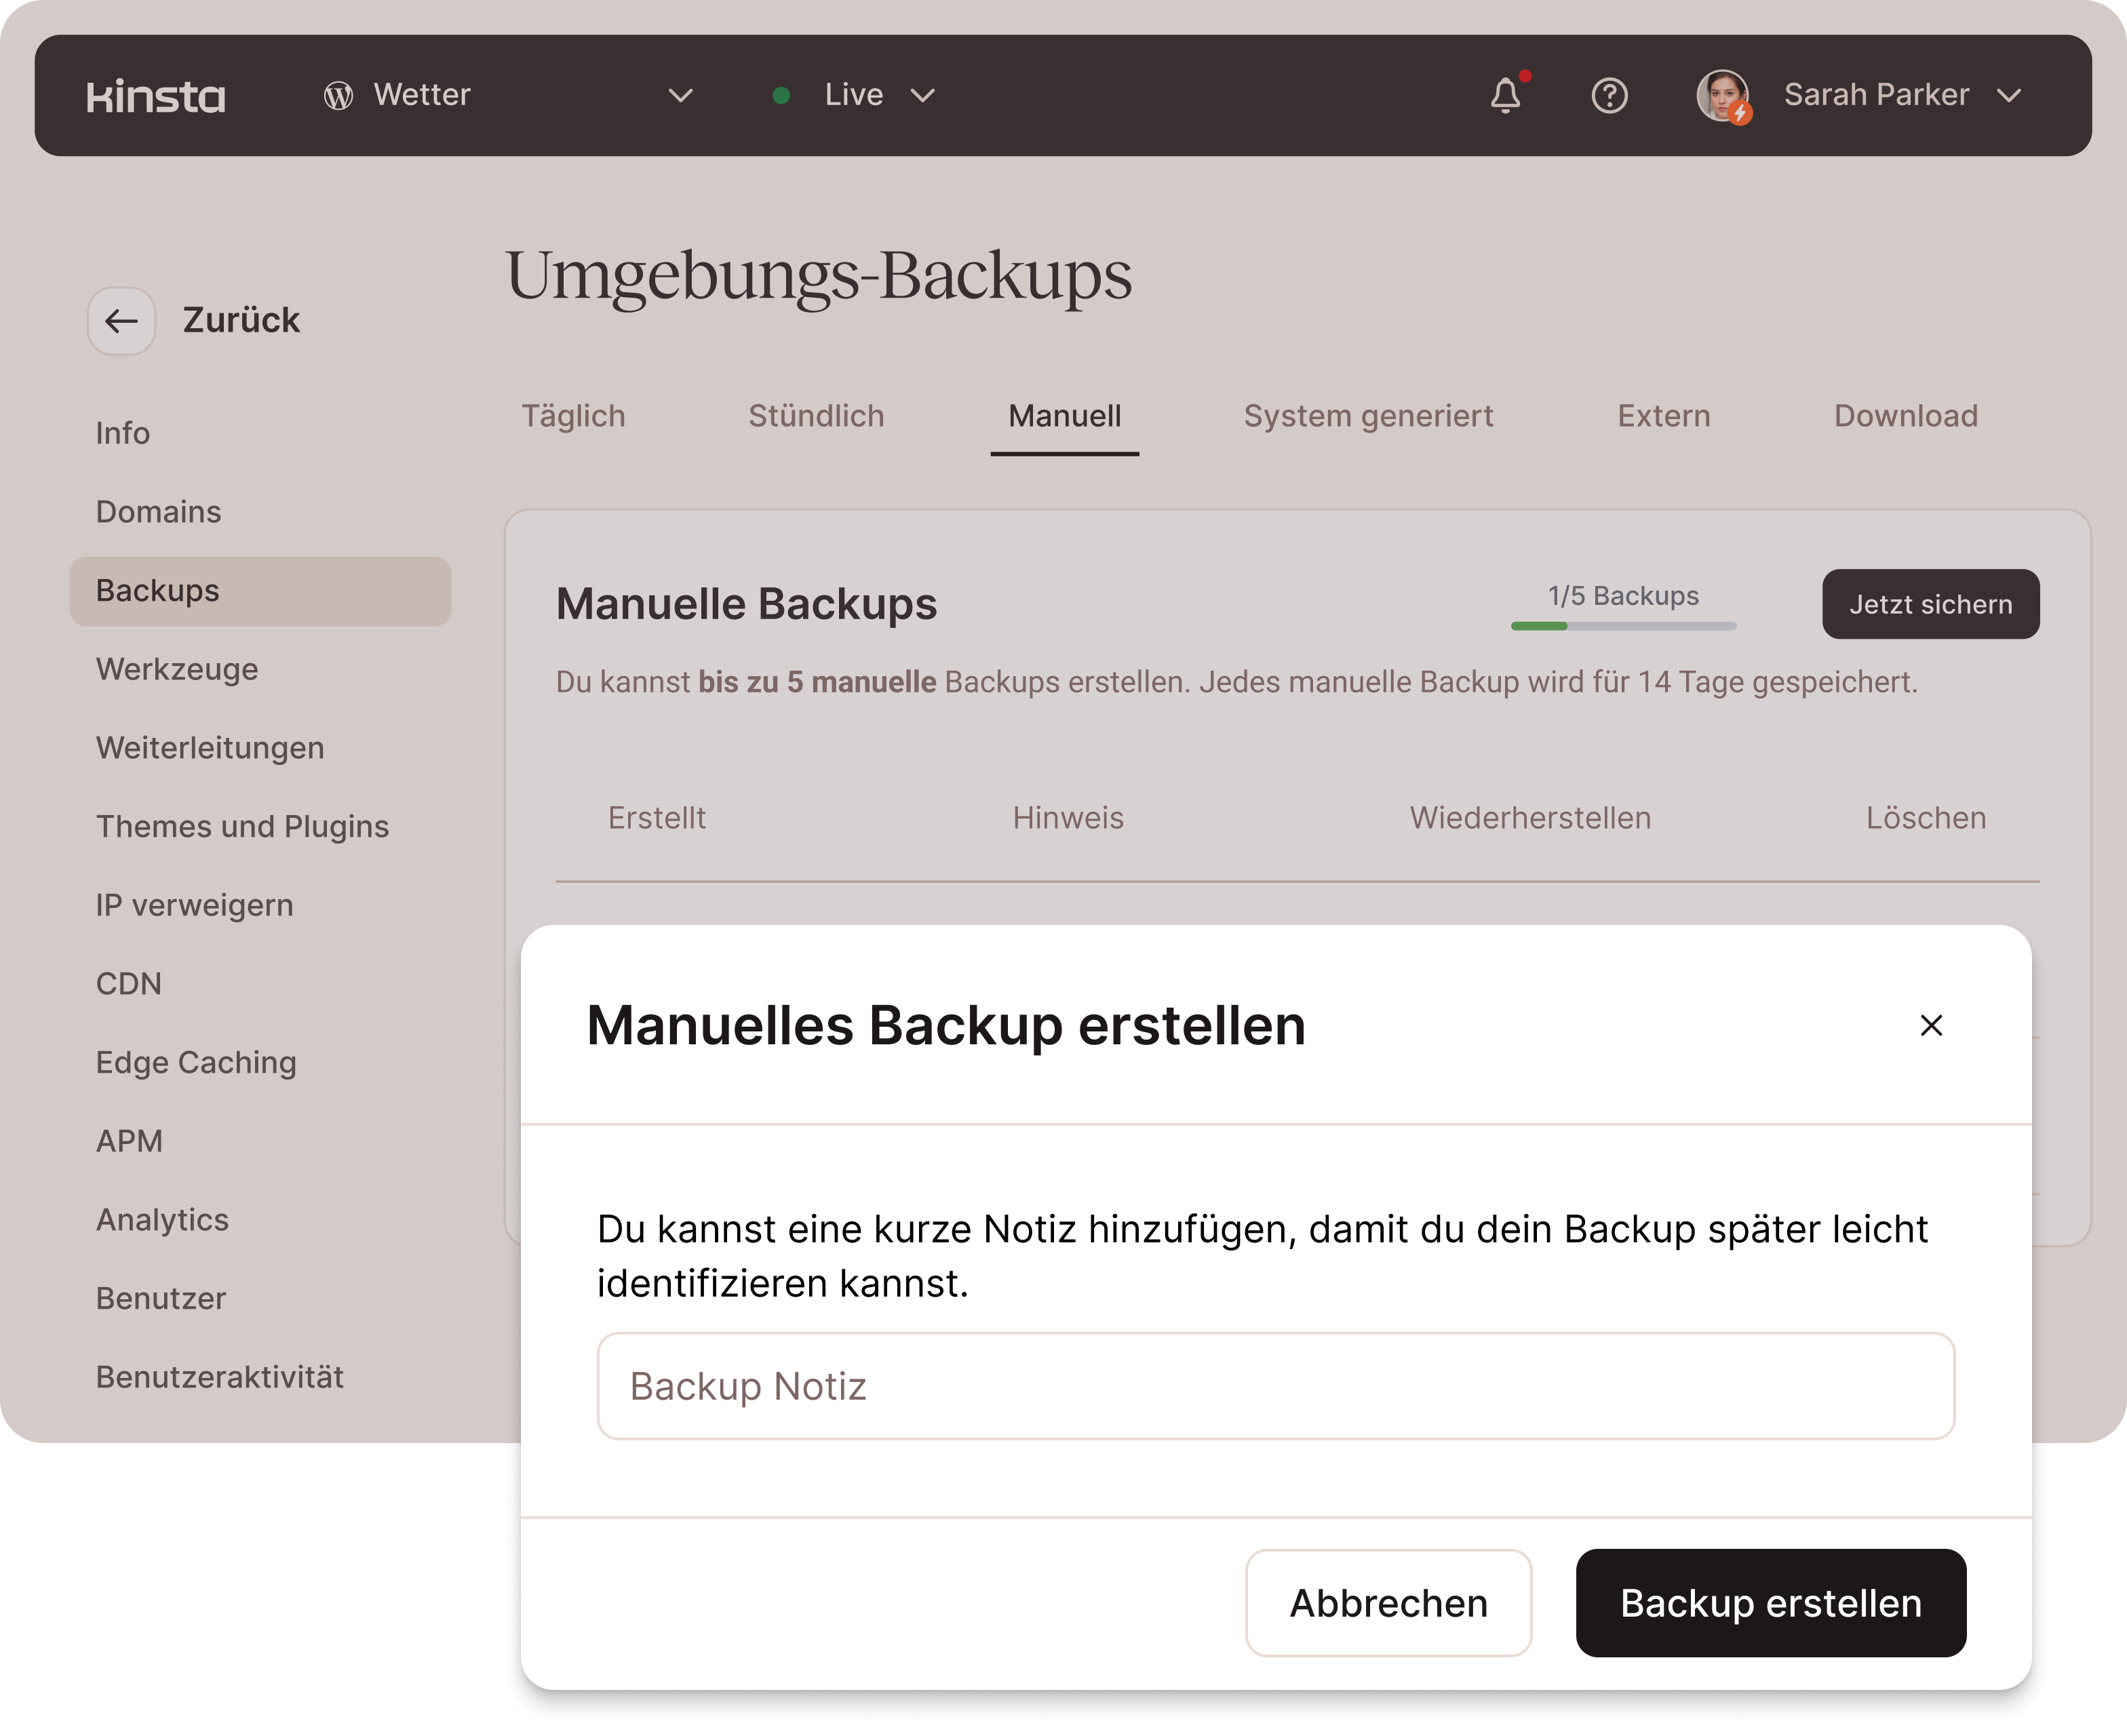Click the 1/5 Backups progress bar
This screenshot has height=1736, width=2127.
coord(1623,626)
